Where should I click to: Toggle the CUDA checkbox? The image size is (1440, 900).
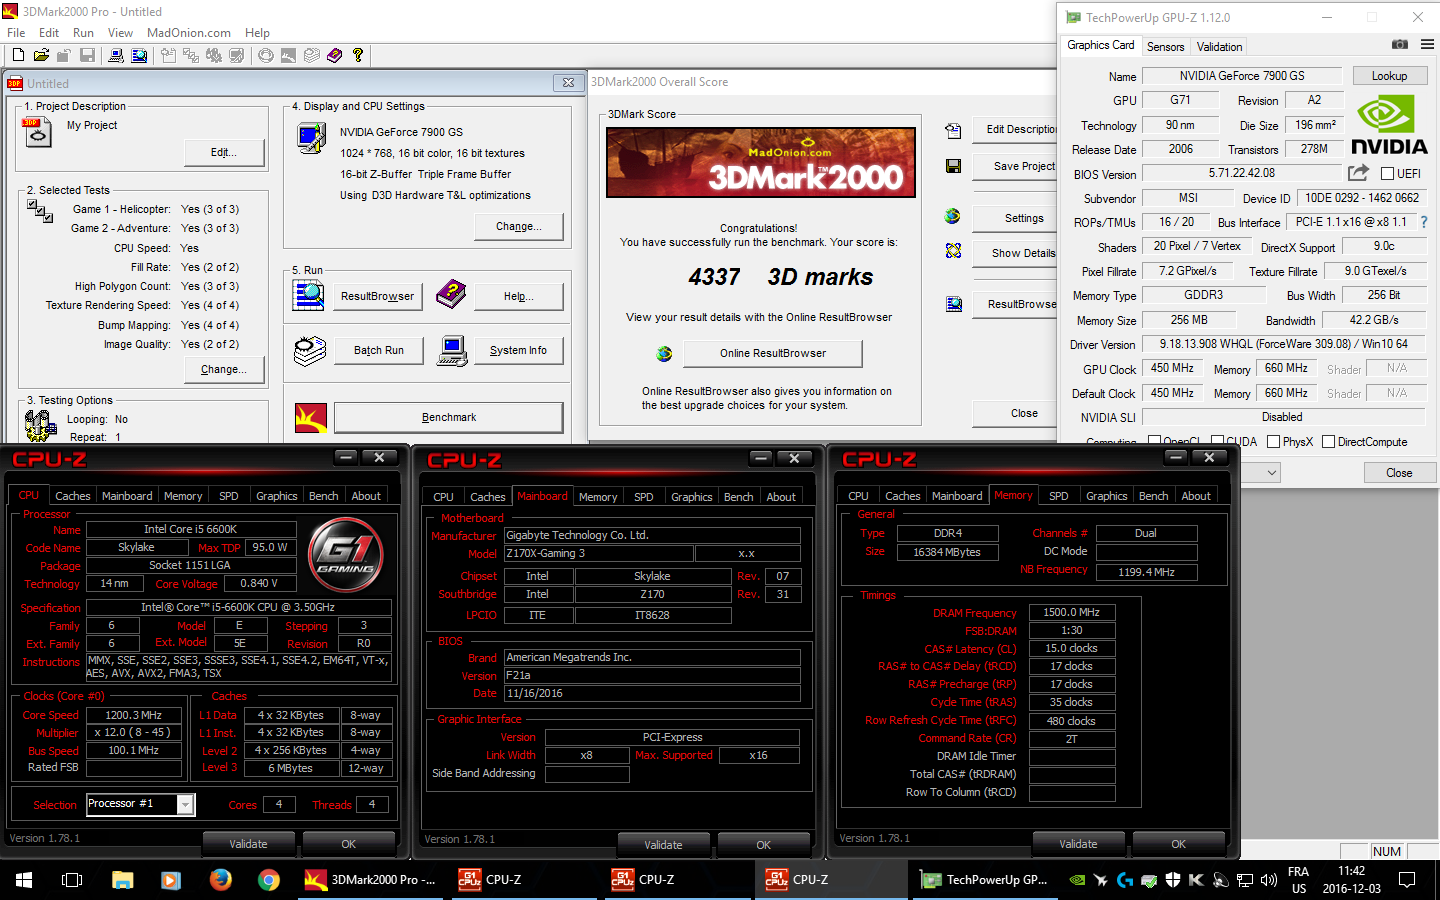pyautogui.click(x=1217, y=441)
